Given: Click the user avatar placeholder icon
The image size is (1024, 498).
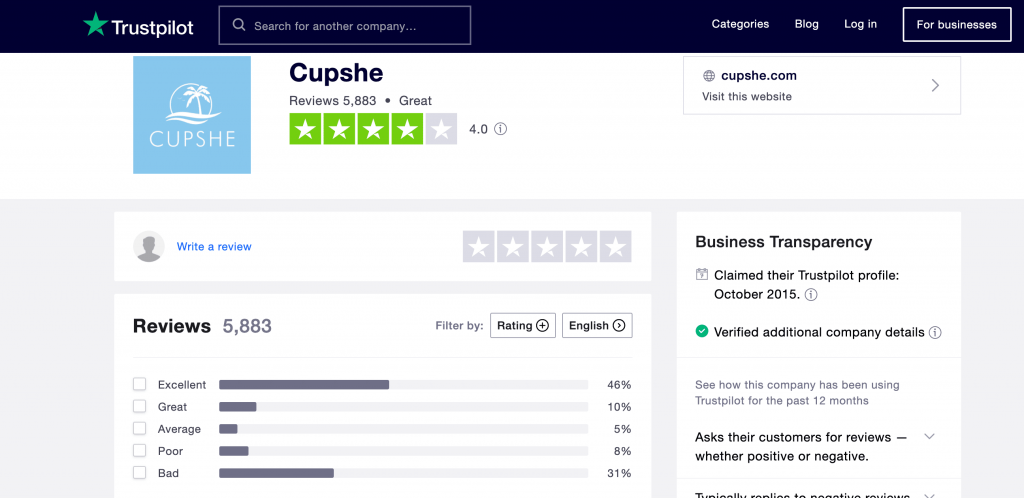Looking at the screenshot, I should tap(149, 246).
